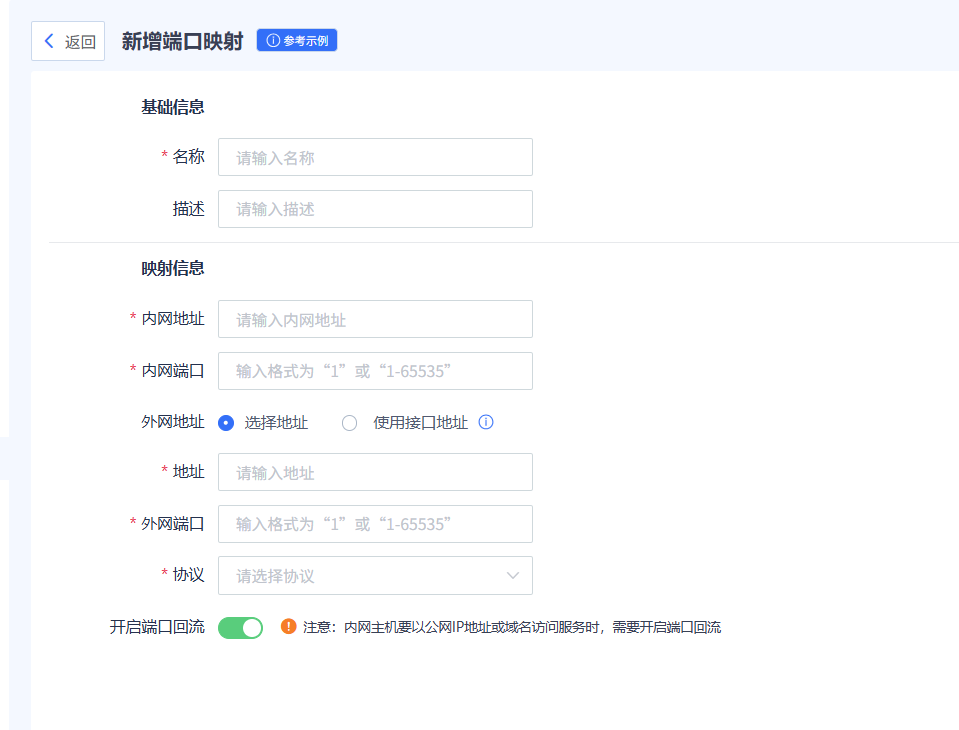The width and height of the screenshot is (959, 730).
Task: Click the 地址 input field
Action: (375, 472)
